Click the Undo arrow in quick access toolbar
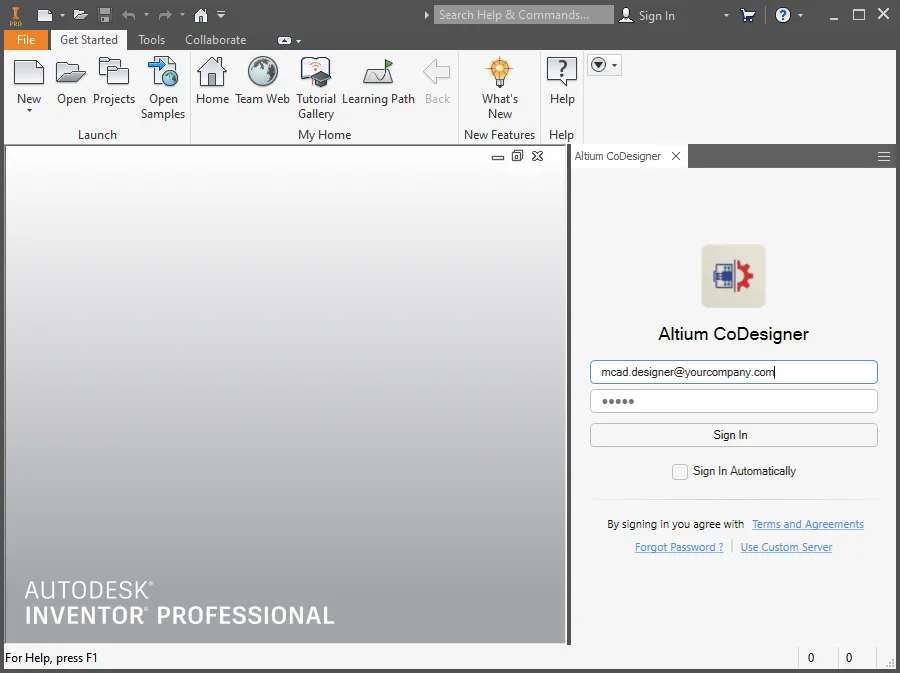This screenshot has width=900, height=673. [x=129, y=15]
